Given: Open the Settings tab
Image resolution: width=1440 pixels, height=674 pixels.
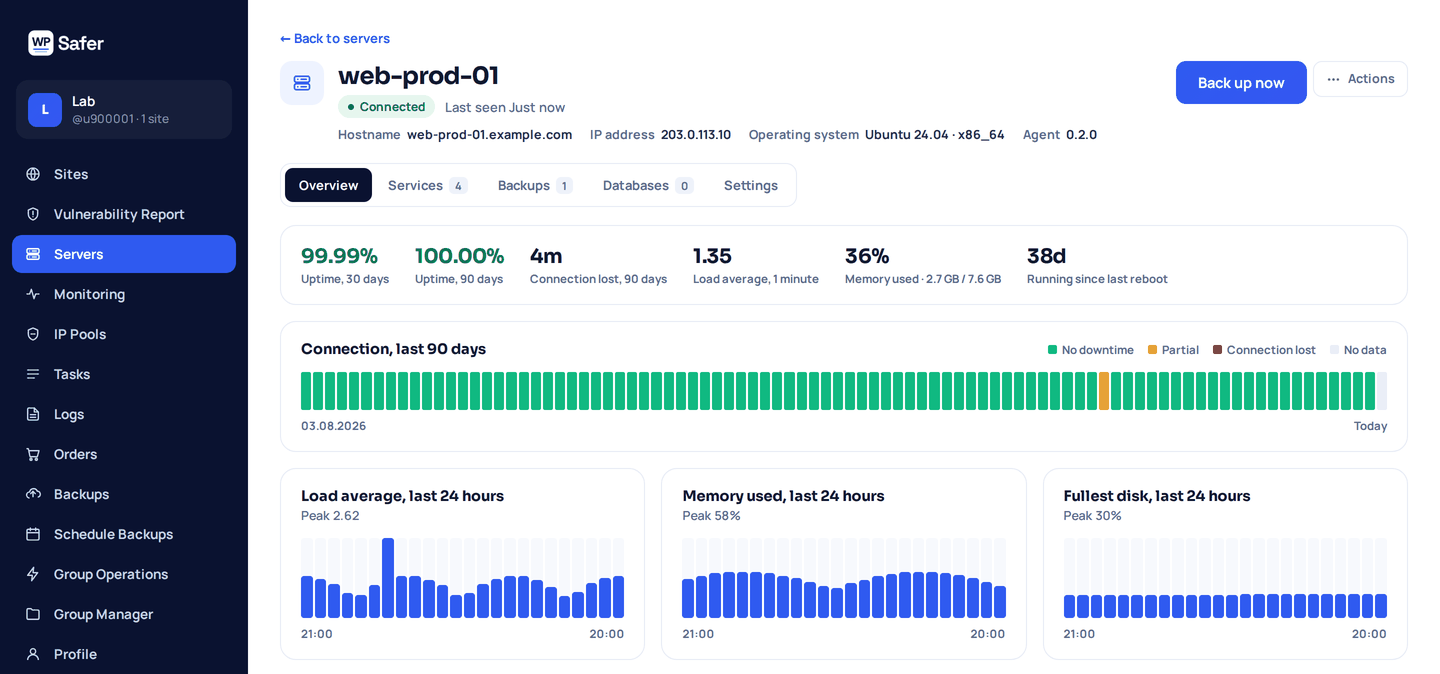Looking at the screenshot, I should pos(751,185).
